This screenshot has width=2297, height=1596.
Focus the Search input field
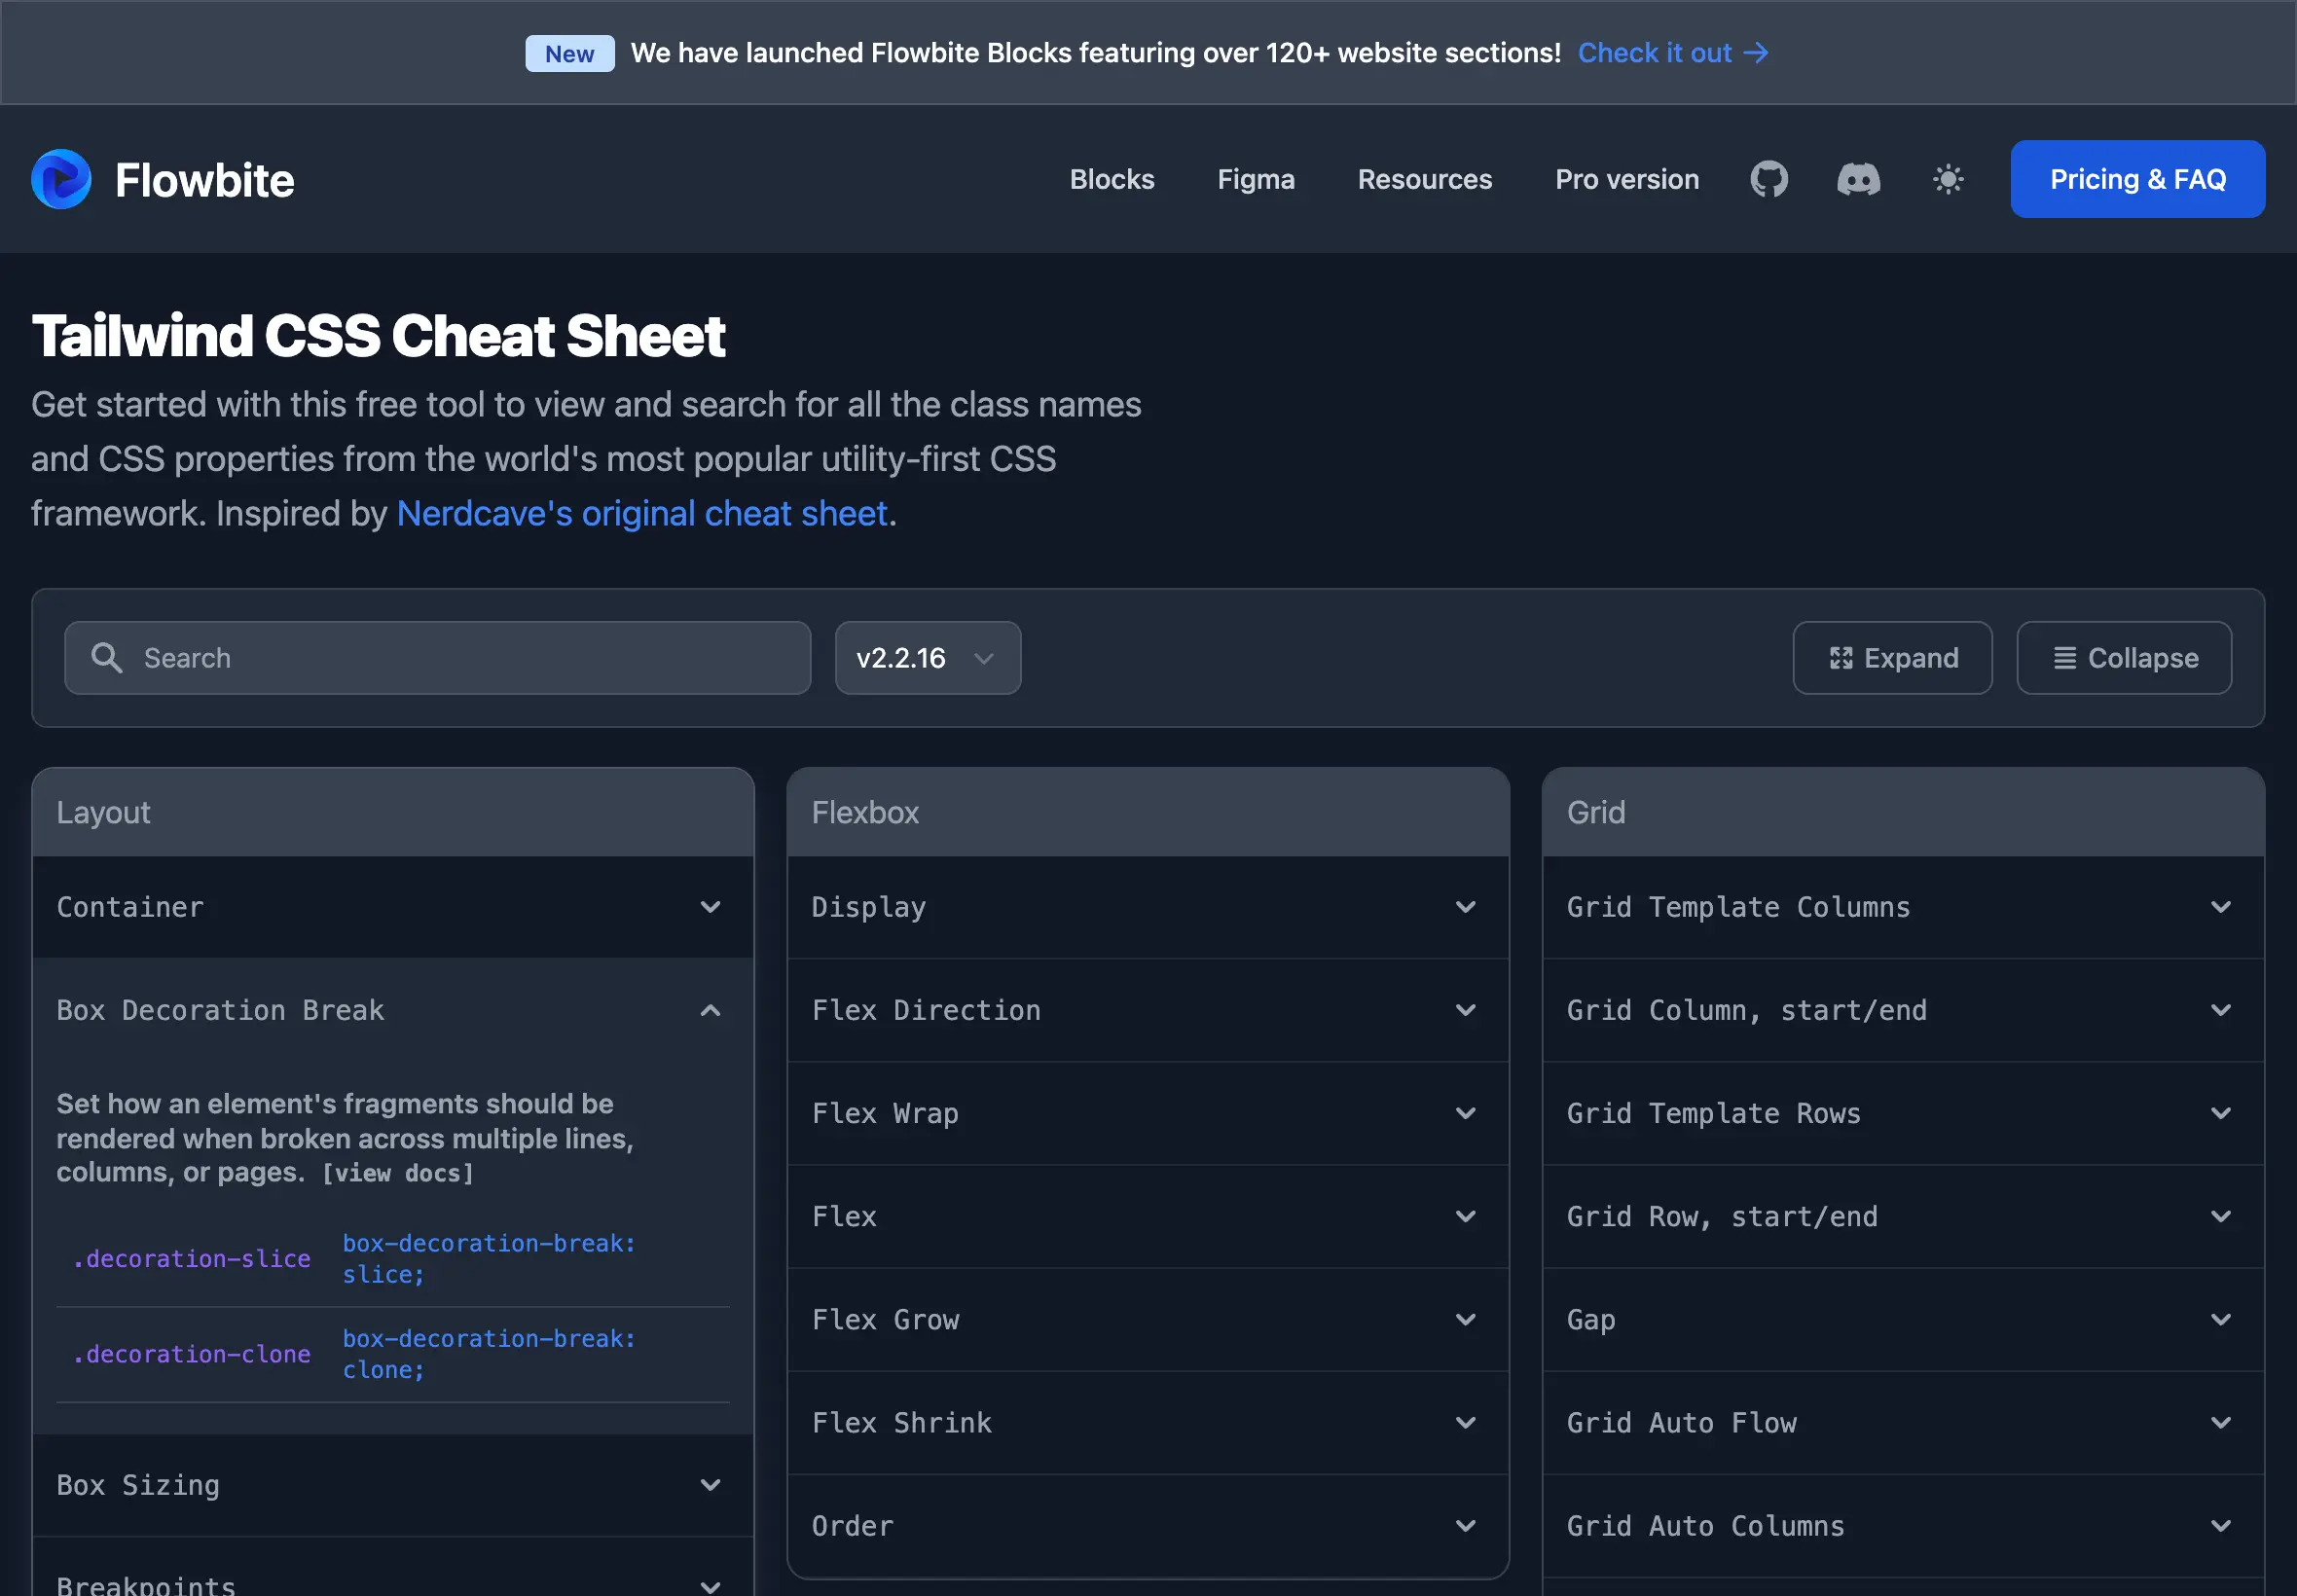point(437,658)
